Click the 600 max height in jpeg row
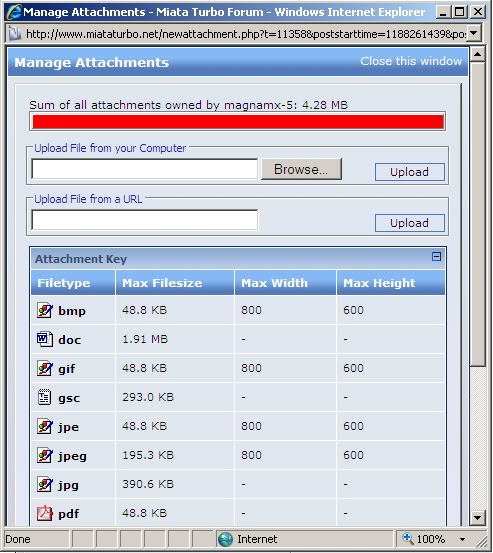This screenshot has height=553, width=493. [x=353, y=455]
